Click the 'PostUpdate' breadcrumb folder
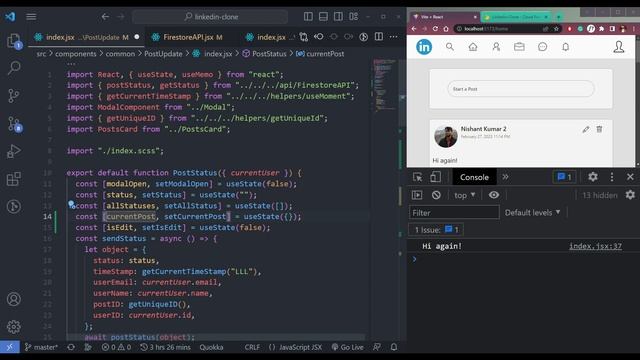Image resolution: width=640 pixels, height=360 pixels. [163, 54]
